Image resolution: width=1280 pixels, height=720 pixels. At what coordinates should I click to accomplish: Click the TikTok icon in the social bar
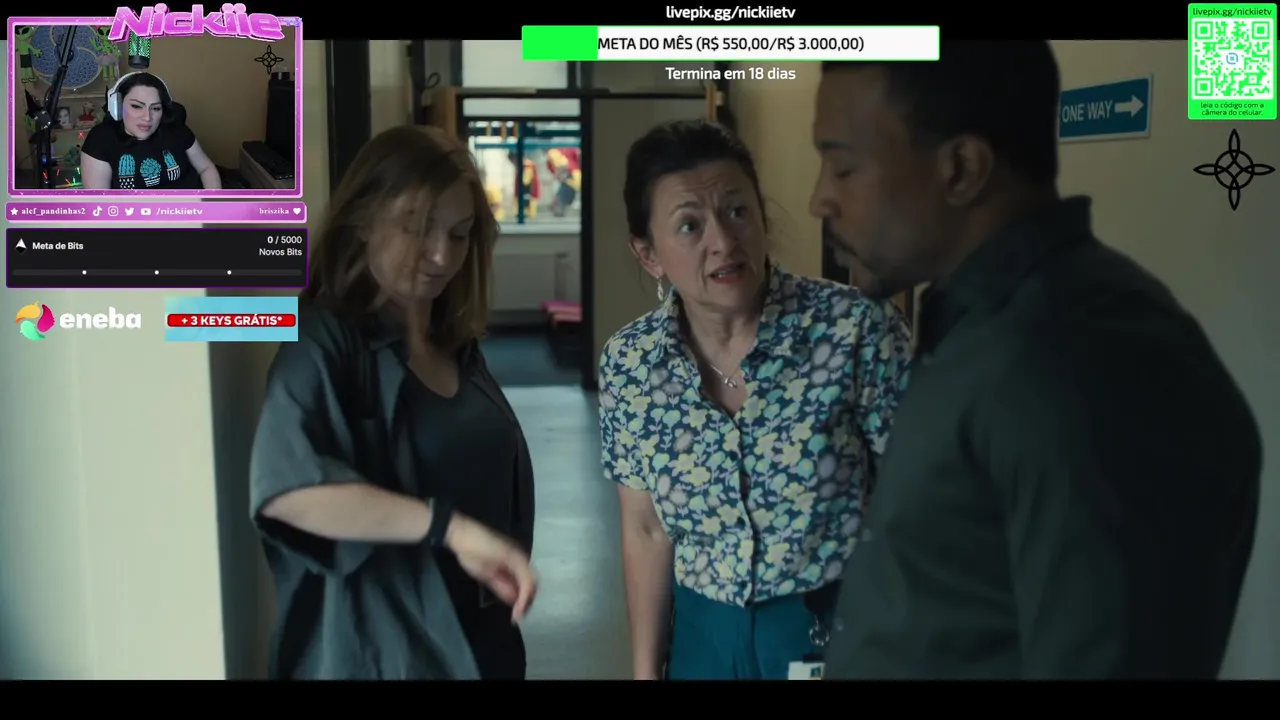click(98, 212)
